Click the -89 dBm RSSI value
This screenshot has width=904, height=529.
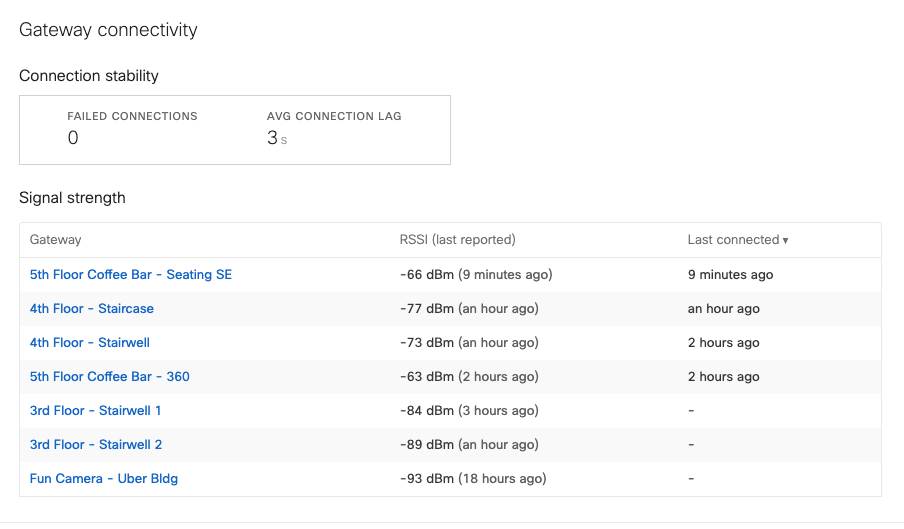click(x=427, y=444)
